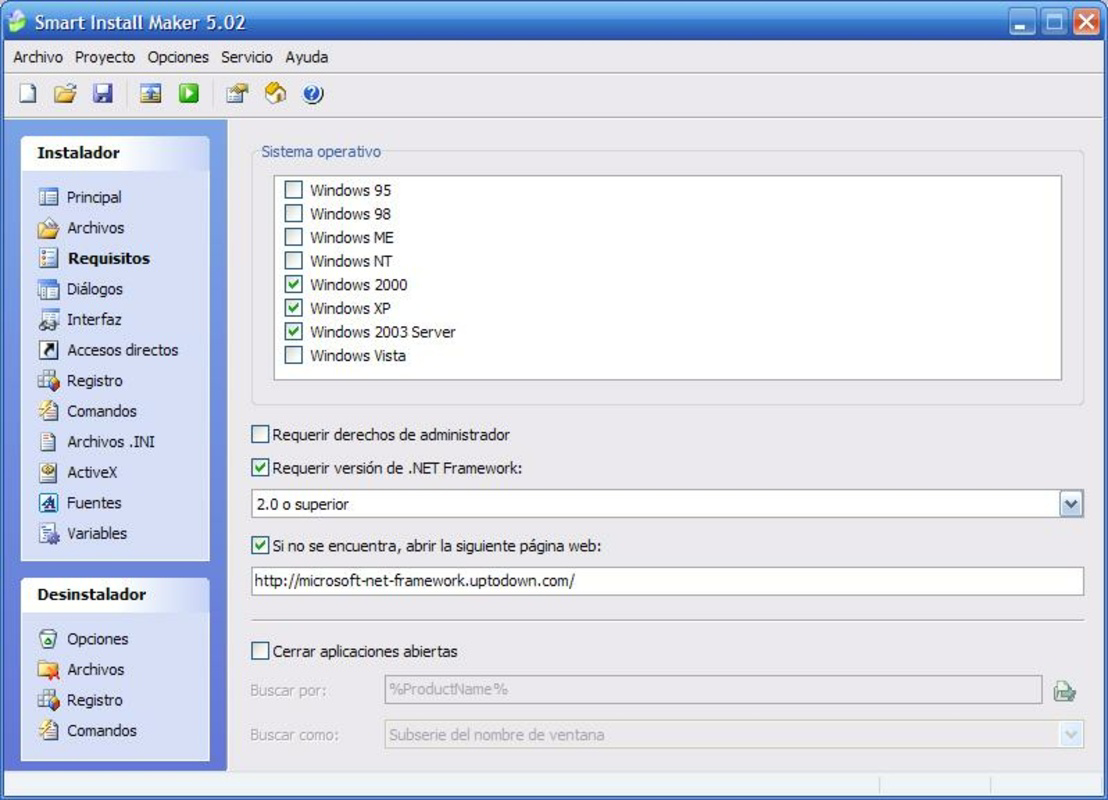Open the Accesos directos section label
Image resolution: width=1108 pixels, height=800 pixels.
coord(122,350)
